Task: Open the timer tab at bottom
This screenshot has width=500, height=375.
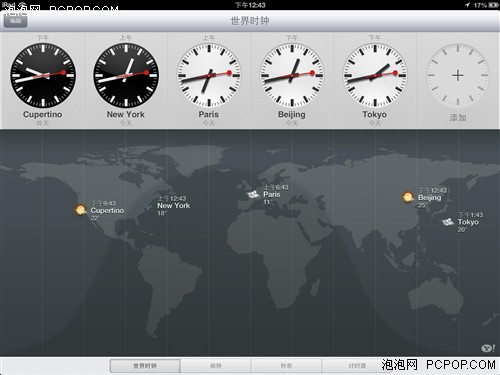Action: pyautogui.click(x=357, y=366)
